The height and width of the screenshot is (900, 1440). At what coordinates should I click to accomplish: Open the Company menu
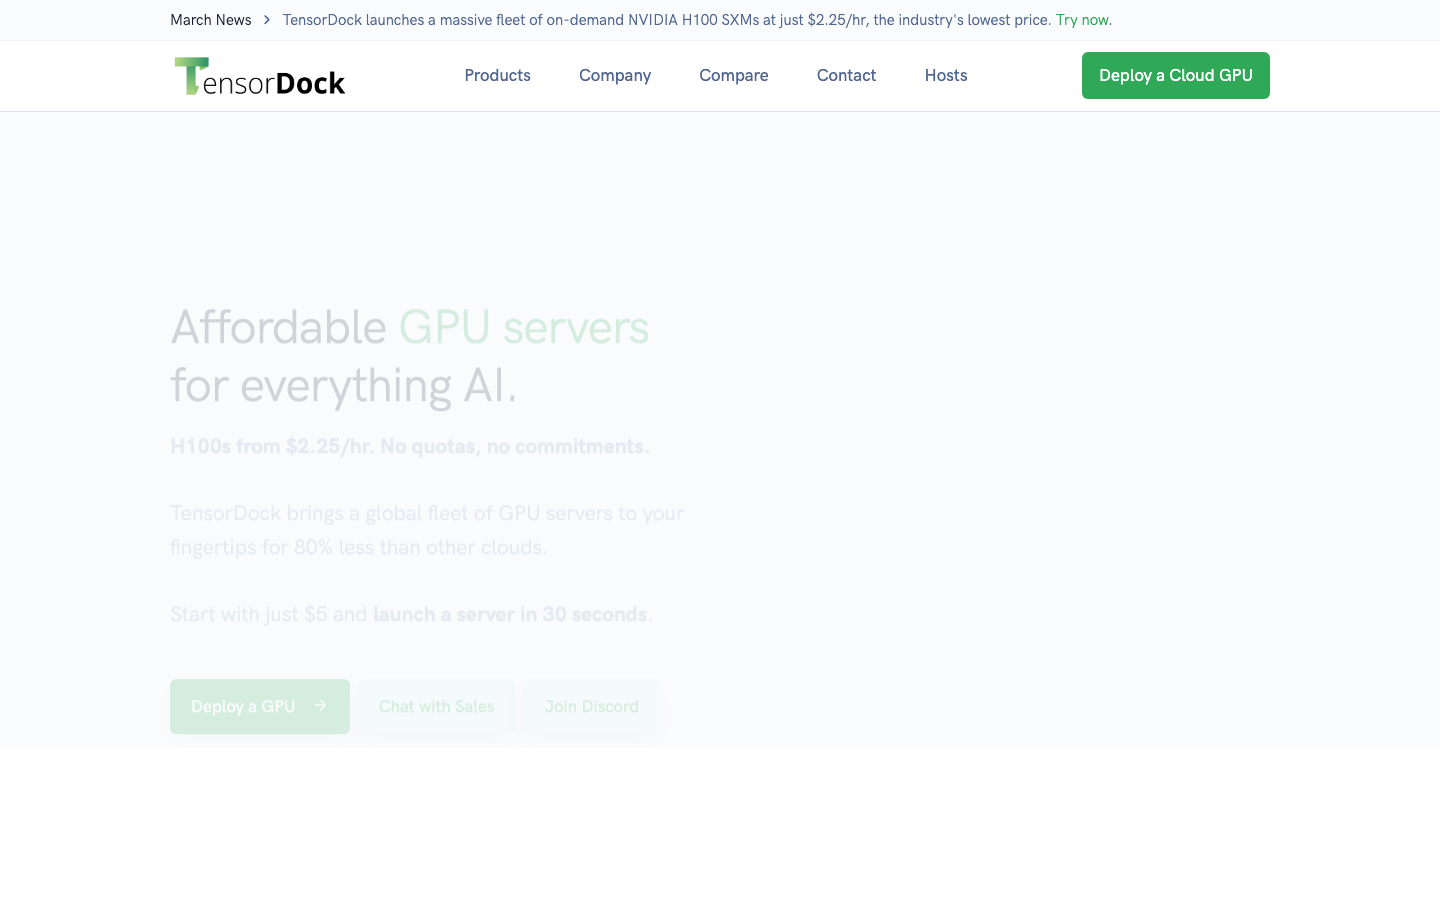pos(615,75)
